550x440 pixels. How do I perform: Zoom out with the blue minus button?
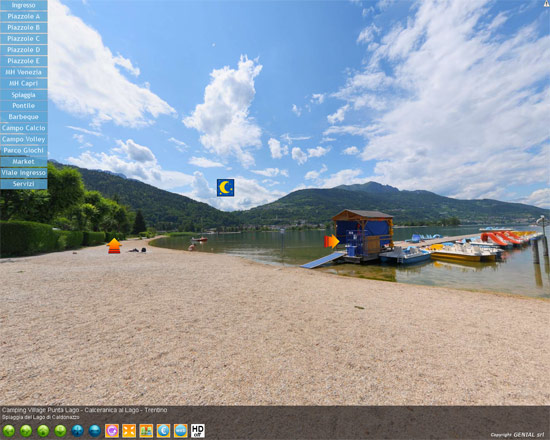(x=95, y=431)
